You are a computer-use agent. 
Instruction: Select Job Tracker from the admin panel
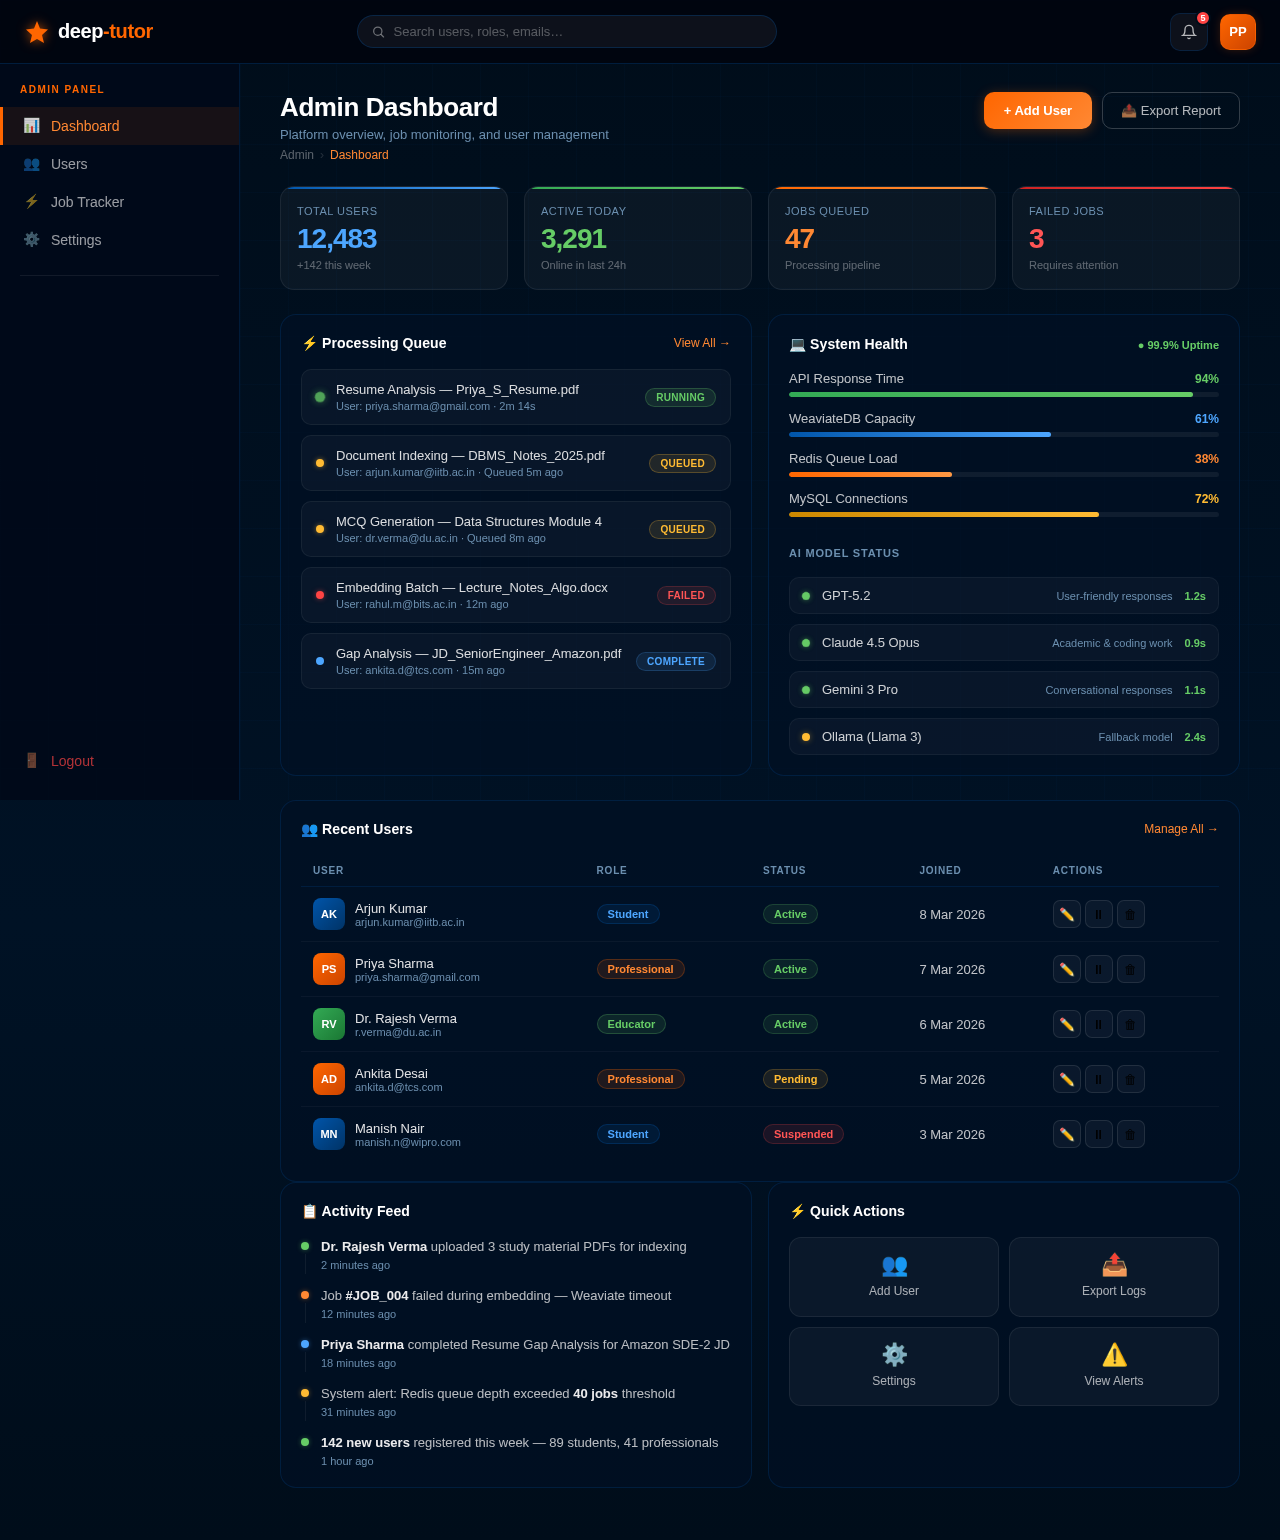[x=87, y=202]
